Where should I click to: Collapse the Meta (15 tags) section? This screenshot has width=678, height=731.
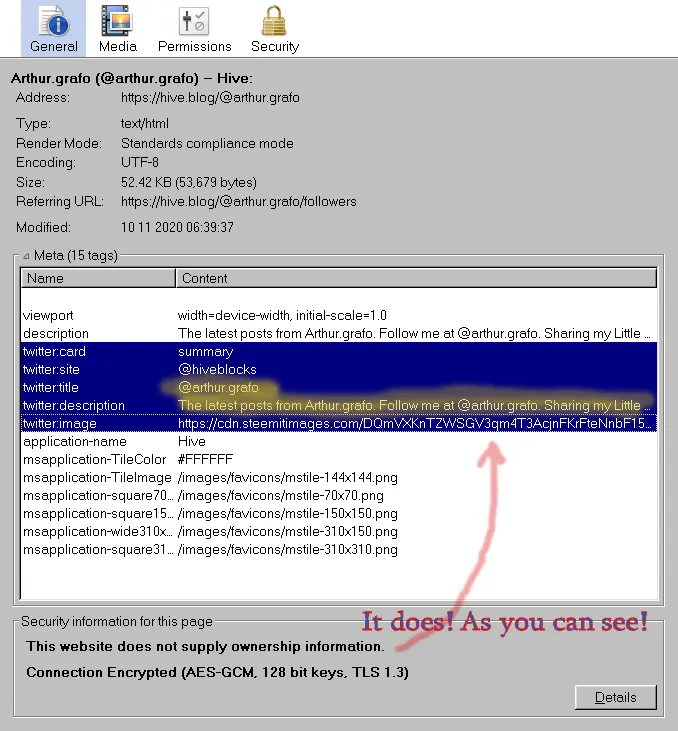click(x=26, y=256)
